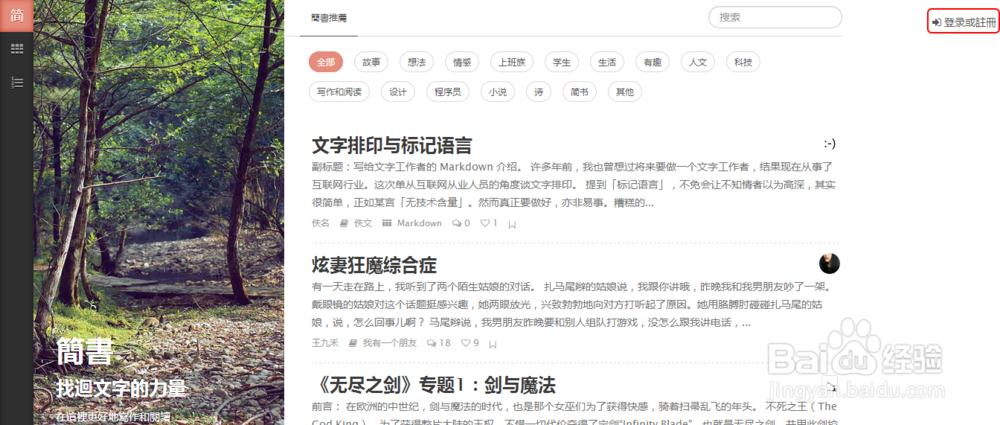This screenshot has width=1000, height=425.
Task: Open author avatar of 炫妻狂魔综合症
Action: (829, 263)
